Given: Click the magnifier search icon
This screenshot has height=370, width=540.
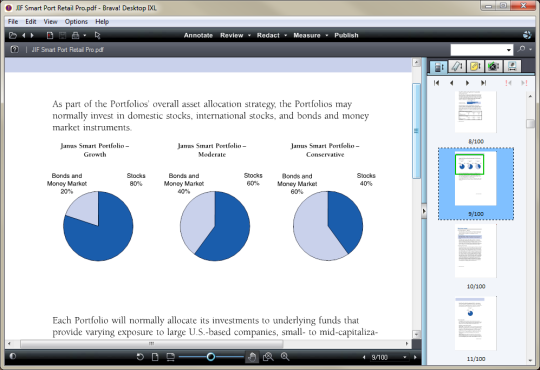Looking at the screenshot, I should (x=521, y=49).
